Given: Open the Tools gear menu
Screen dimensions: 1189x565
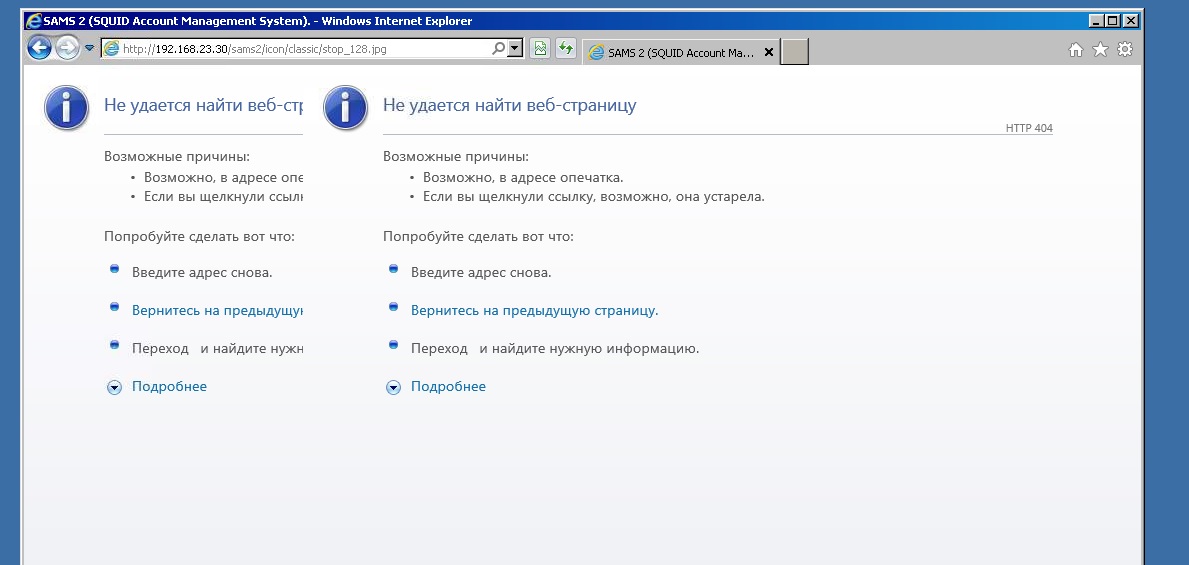Looking at the screenshot, I should point(1125,49).
